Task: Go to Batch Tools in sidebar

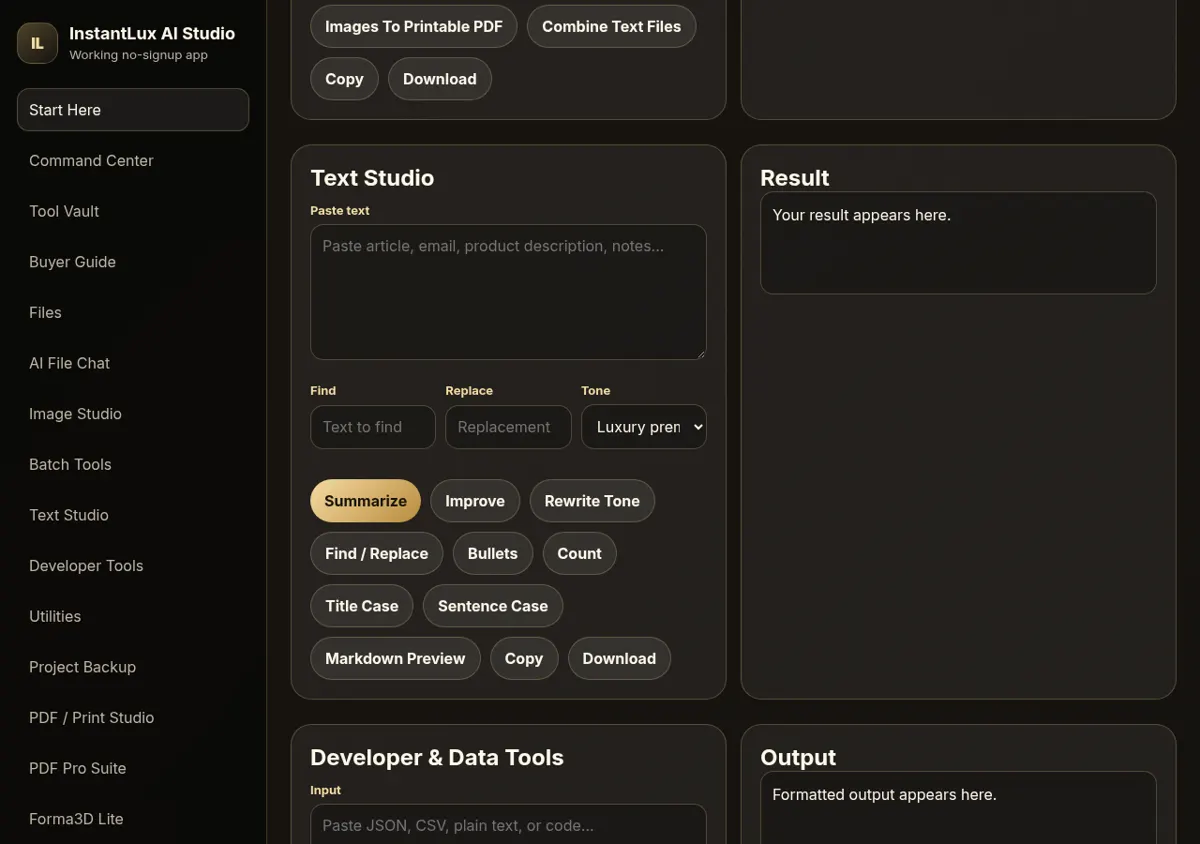Action: pos(133,464)
